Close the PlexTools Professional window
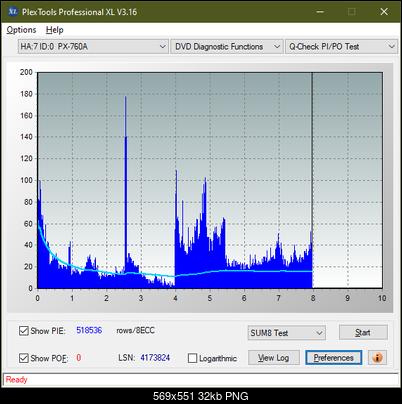This screenshot has height=404, width=402. (384, 12)
